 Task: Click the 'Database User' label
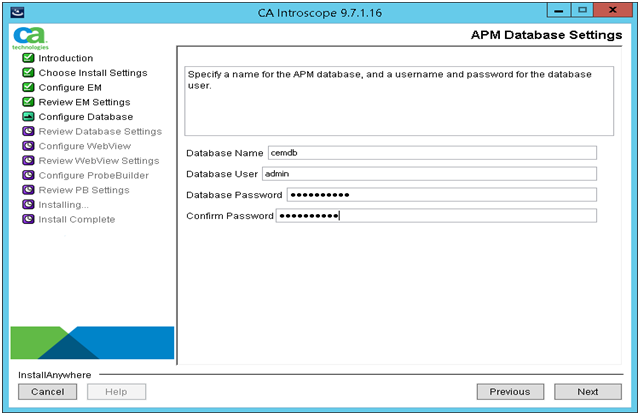[222, 174]
